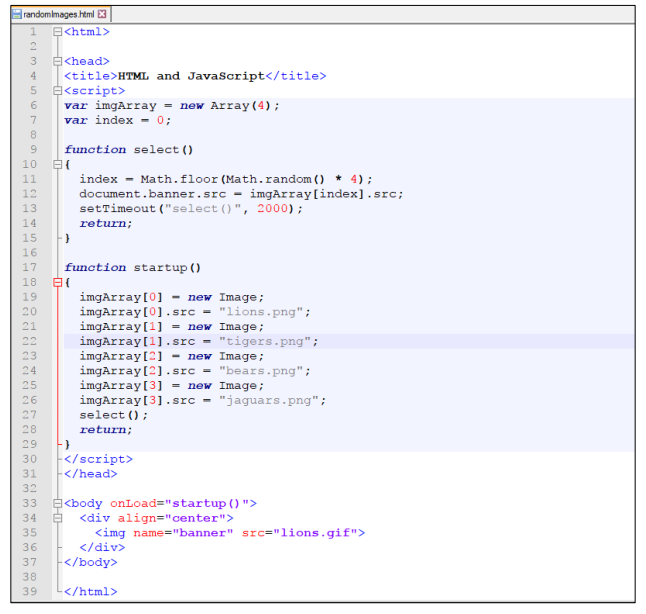This screenshot has height=614, width=646.
Task: Click 'imgArray[0] = new Image;' line
Action: coord(171,297)
